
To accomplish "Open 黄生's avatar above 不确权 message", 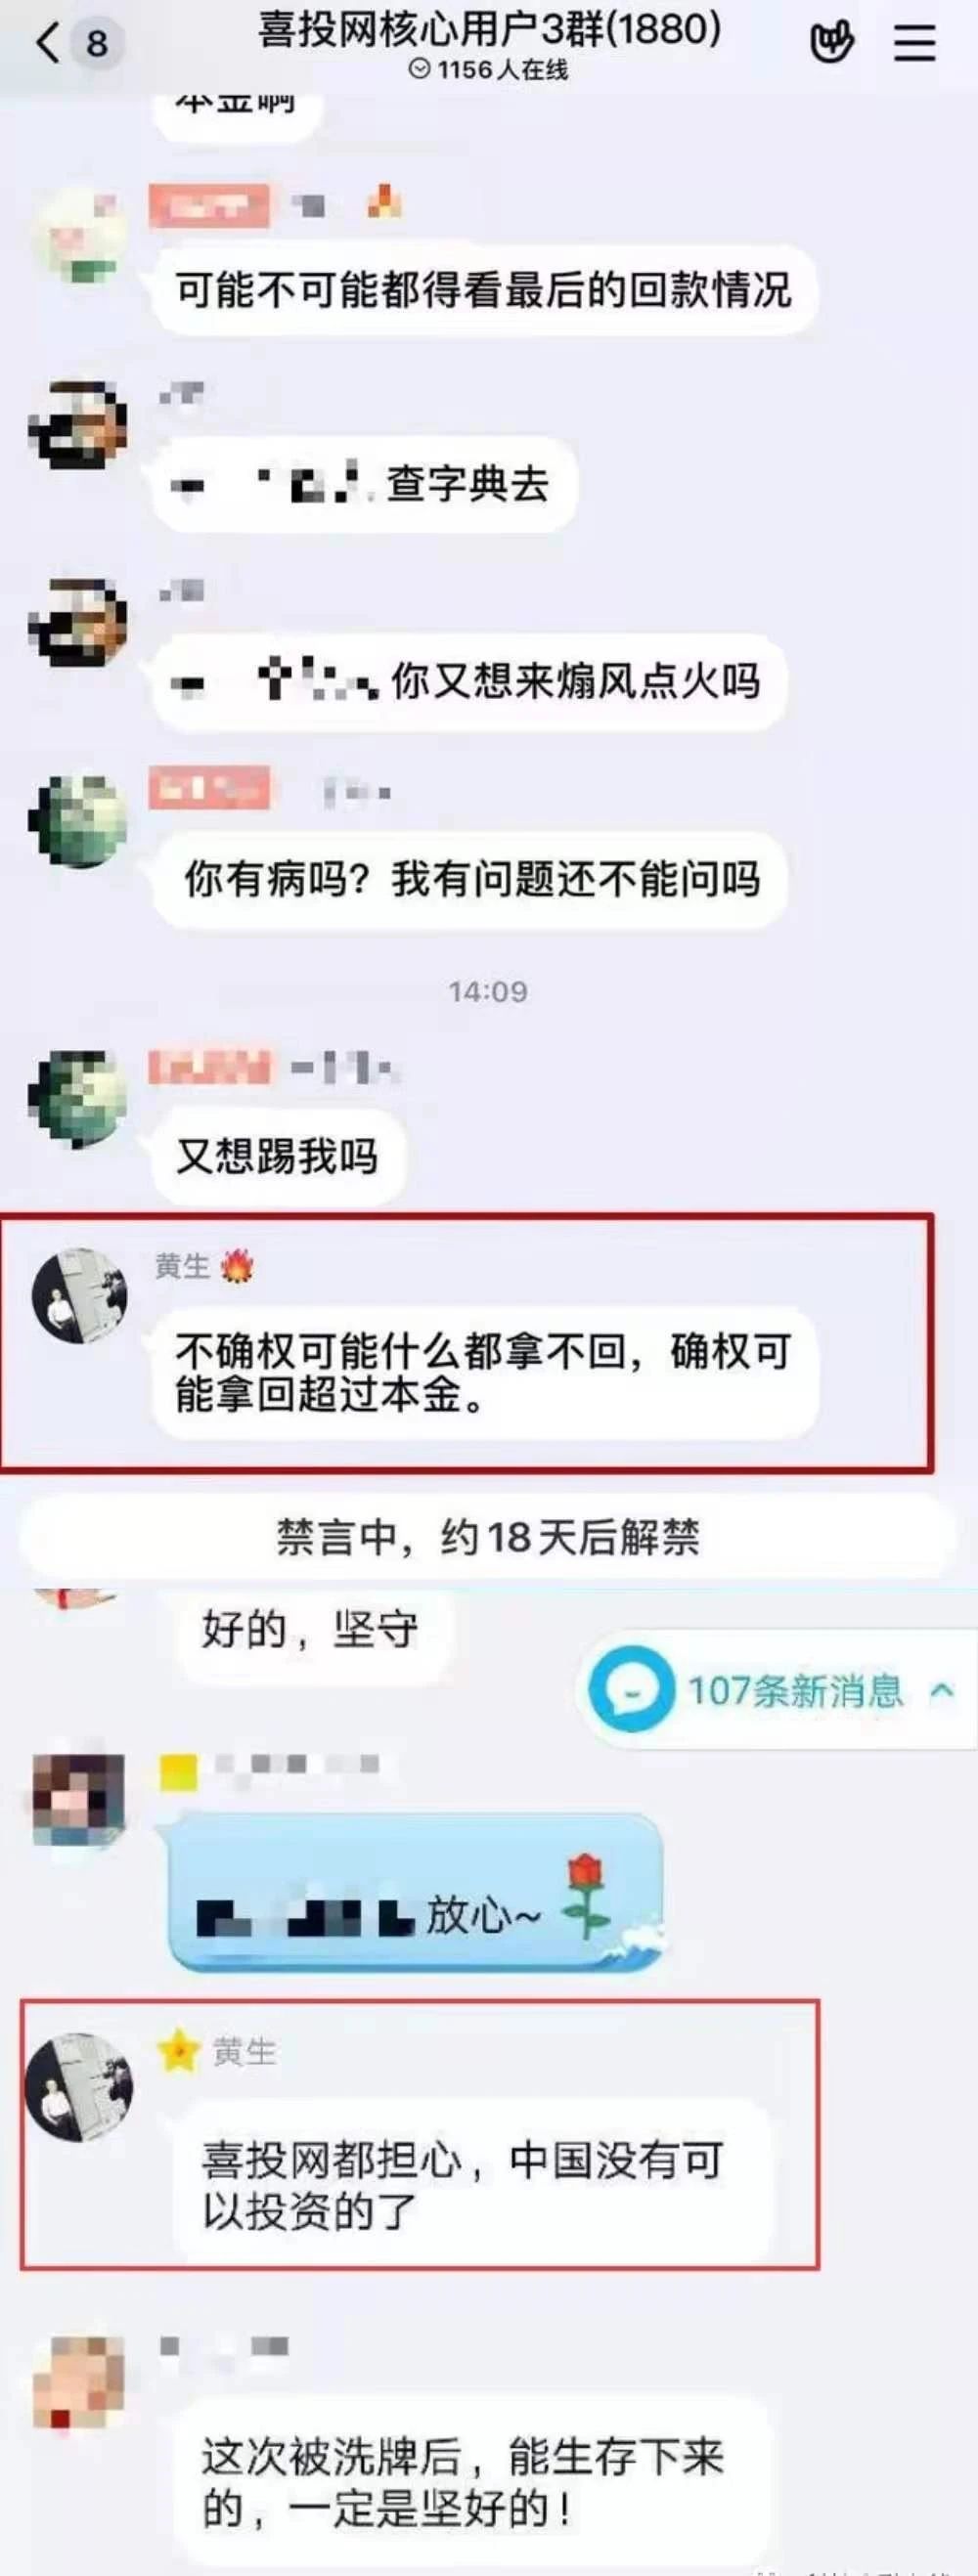I will [x=80, y=1295].
